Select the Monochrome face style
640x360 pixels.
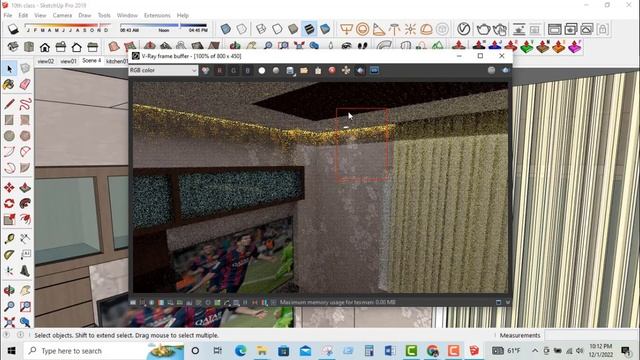[x=325, y=29]
